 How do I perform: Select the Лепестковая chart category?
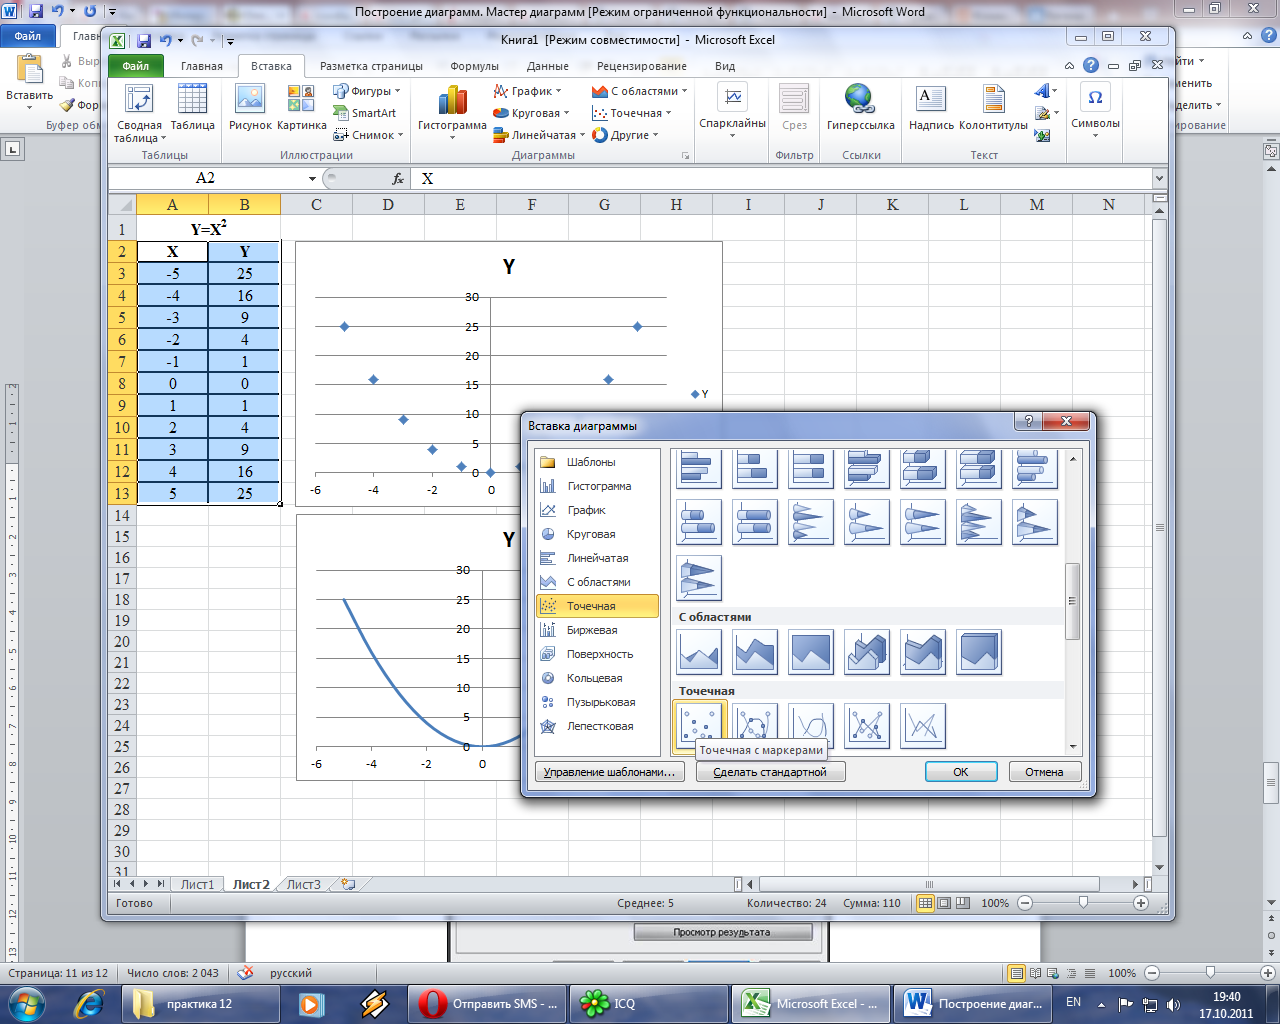point(598,726)
